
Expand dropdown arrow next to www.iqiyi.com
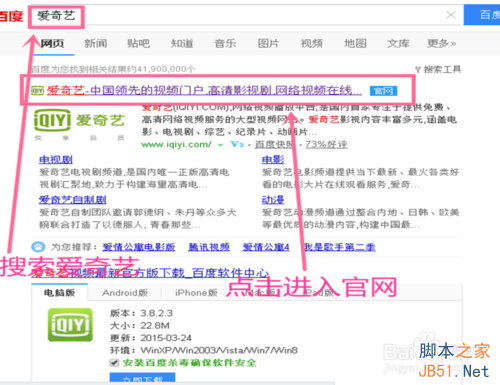click(x=220, y=145)
